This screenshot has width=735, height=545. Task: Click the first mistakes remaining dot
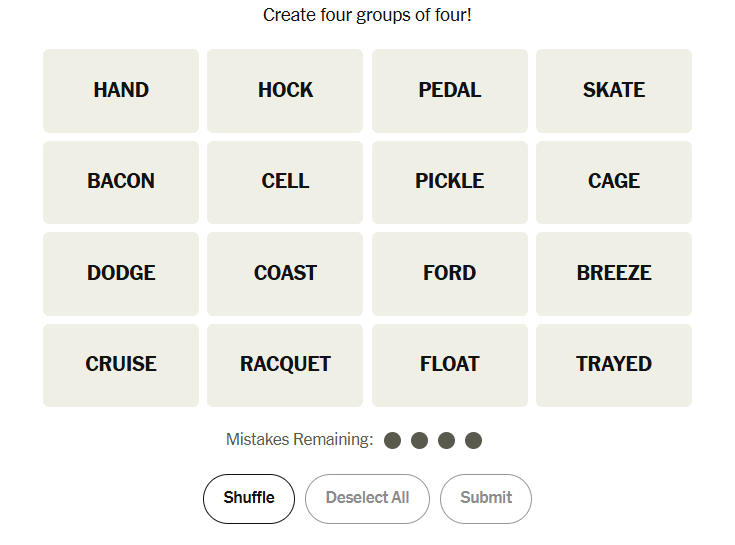tap(392, 440)
